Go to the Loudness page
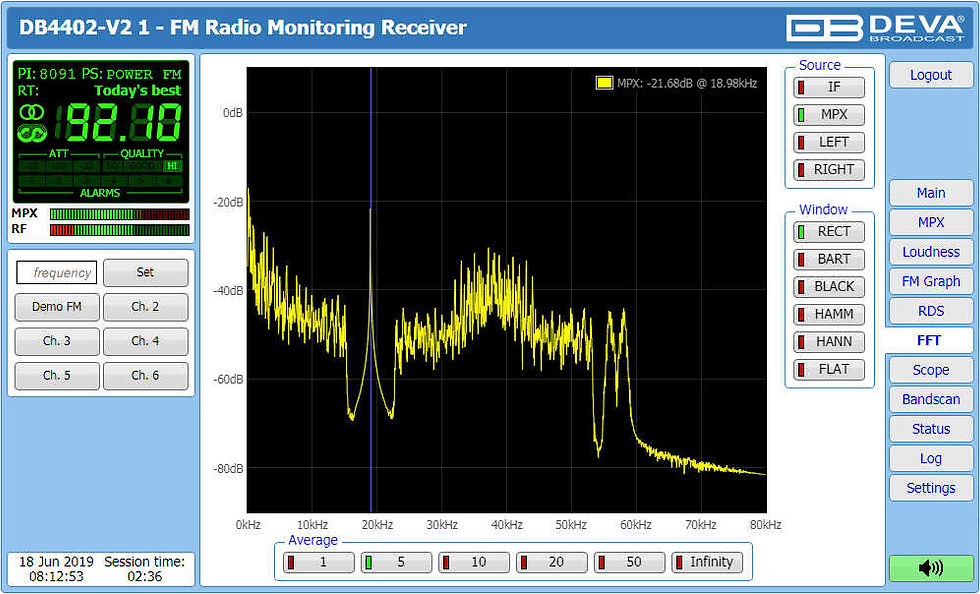 931,252
